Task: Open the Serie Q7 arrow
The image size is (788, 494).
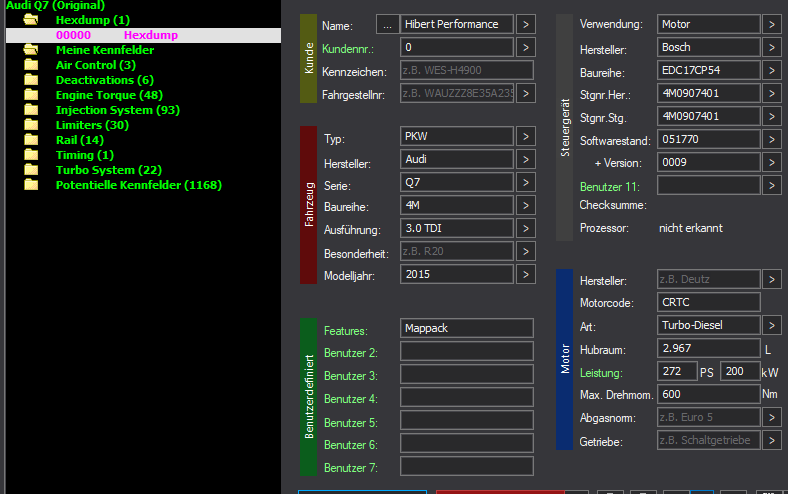Action: point(526,182)
